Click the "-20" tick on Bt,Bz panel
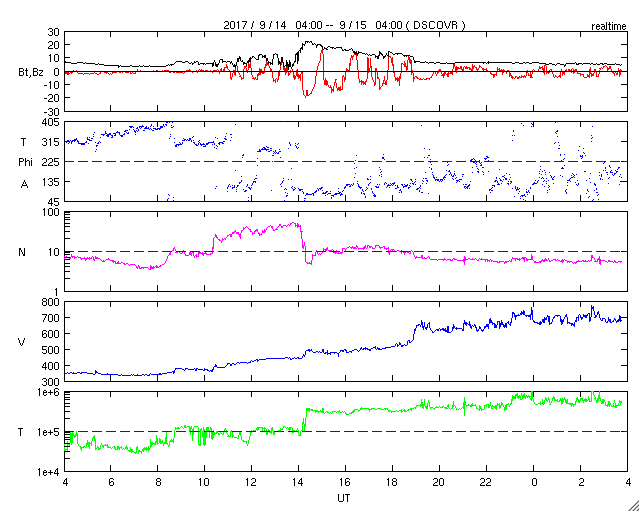This screenshot has width=640, height=512. click(x=52, y=98)
